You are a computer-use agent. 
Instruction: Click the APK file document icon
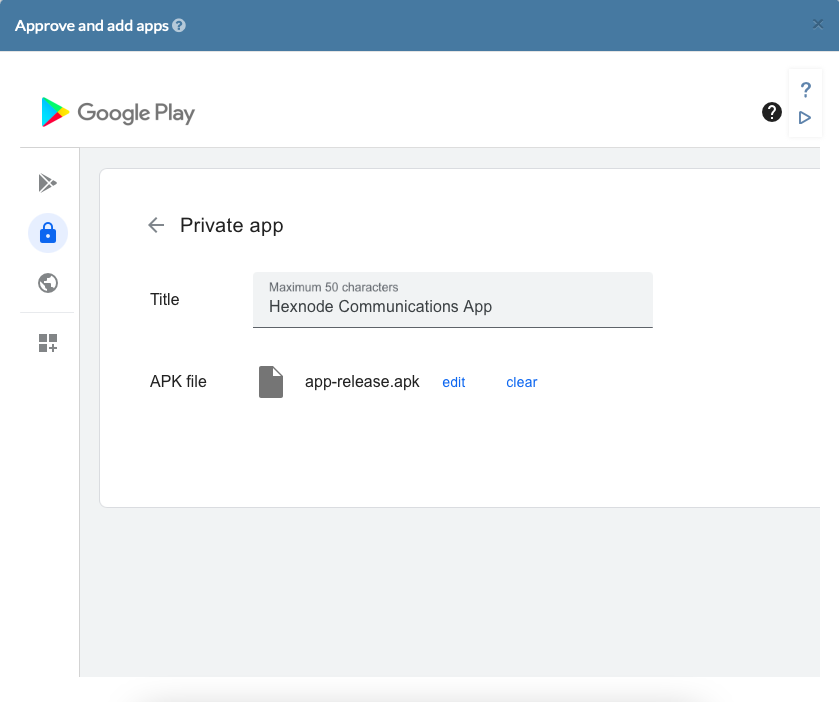click(x=271, y=382)
